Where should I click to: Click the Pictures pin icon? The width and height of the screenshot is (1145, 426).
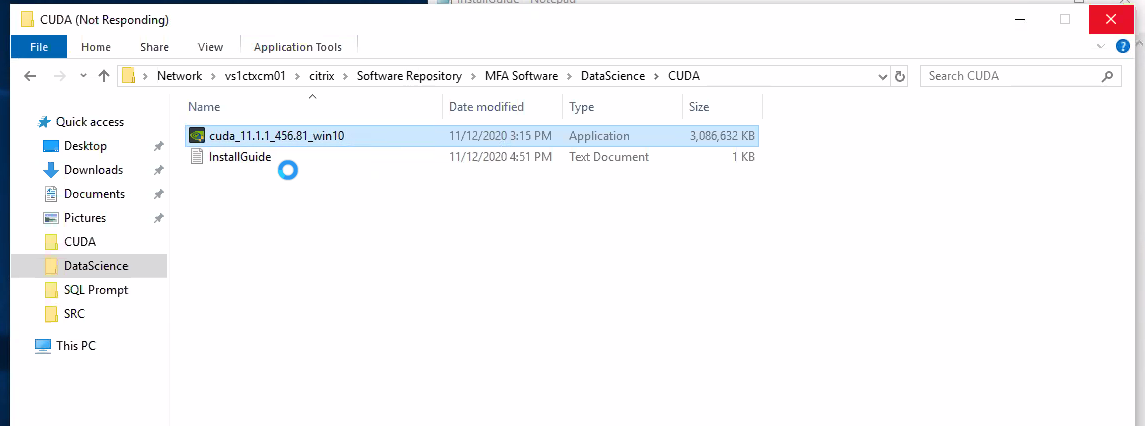pyautogui.click(x=158, y=218)
